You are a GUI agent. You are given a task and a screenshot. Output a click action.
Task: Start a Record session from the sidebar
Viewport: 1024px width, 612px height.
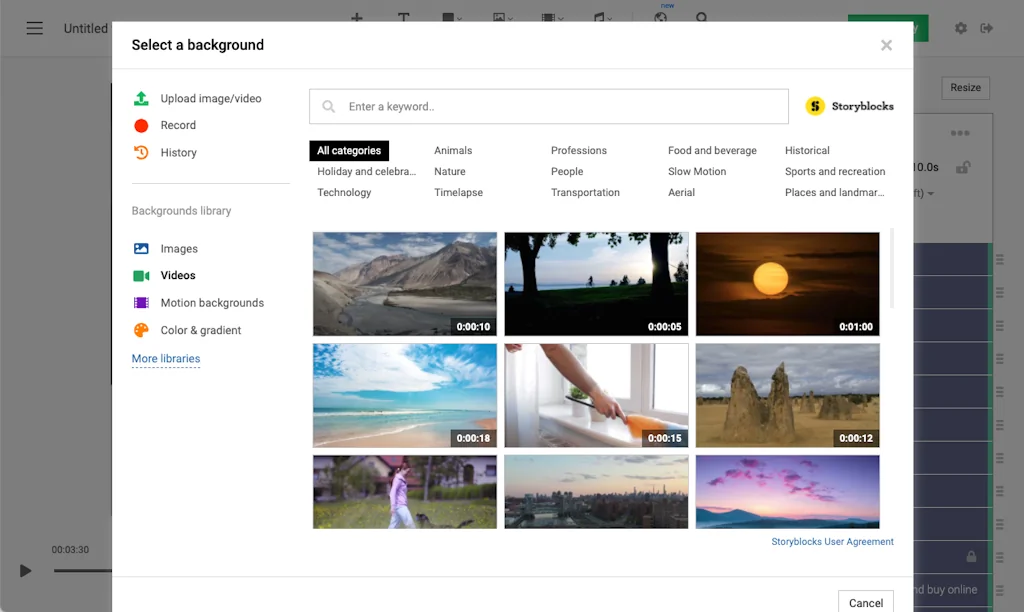pyautogui.click(x=178, y=125)
